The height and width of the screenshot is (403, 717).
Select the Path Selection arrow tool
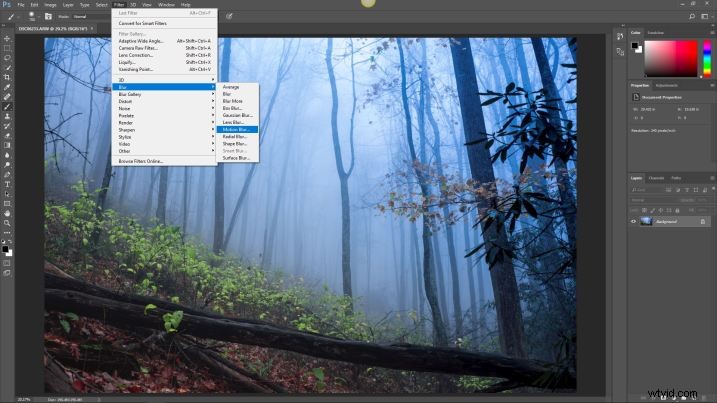[7, 194]
